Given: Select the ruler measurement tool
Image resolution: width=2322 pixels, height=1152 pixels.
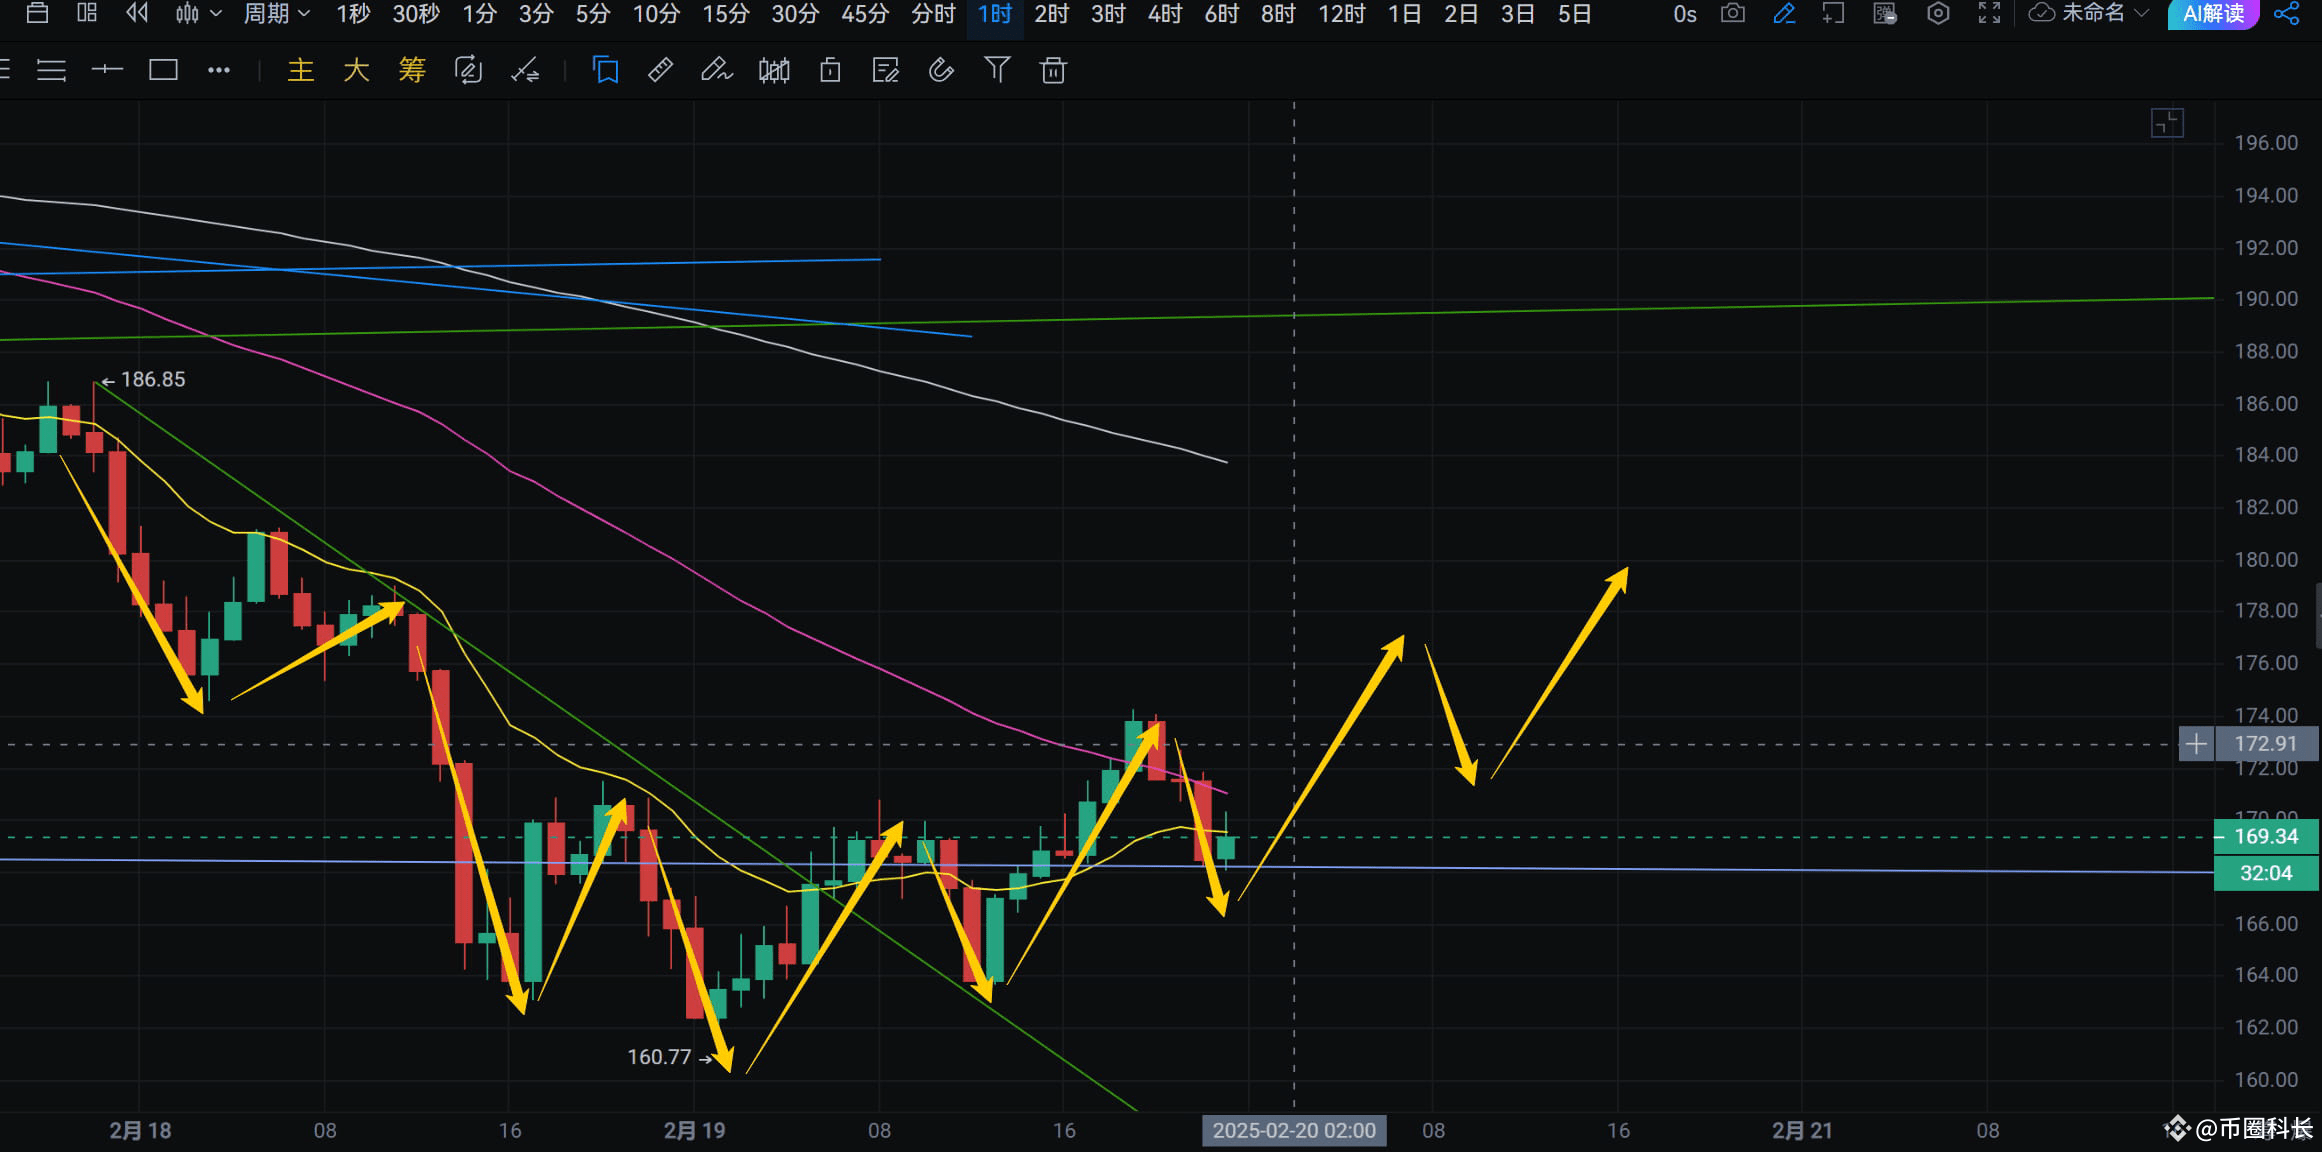Looking at the screenshot, I should (660, 70).
